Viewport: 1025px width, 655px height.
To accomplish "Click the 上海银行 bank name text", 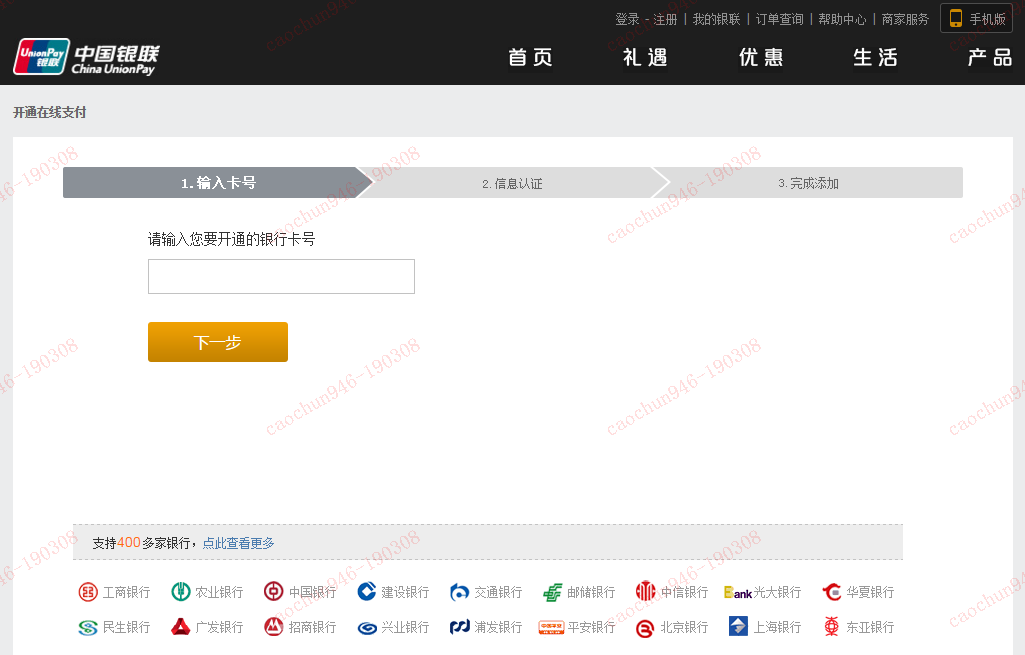I will click(x=777, y=628).
